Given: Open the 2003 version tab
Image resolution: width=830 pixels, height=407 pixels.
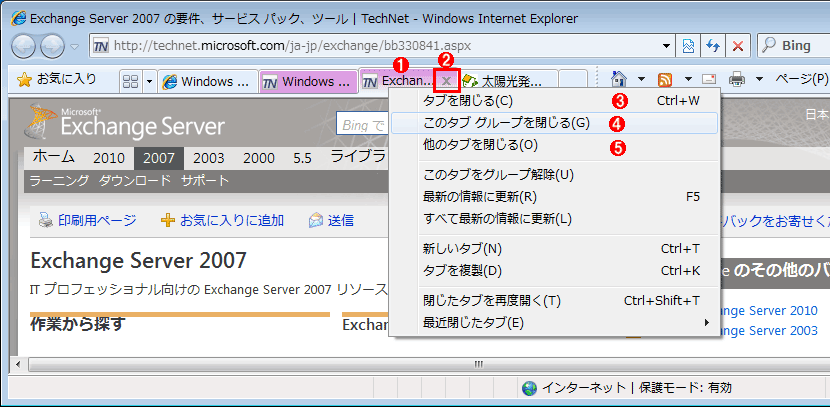Looking at the screenshot, I should [209, 158].
